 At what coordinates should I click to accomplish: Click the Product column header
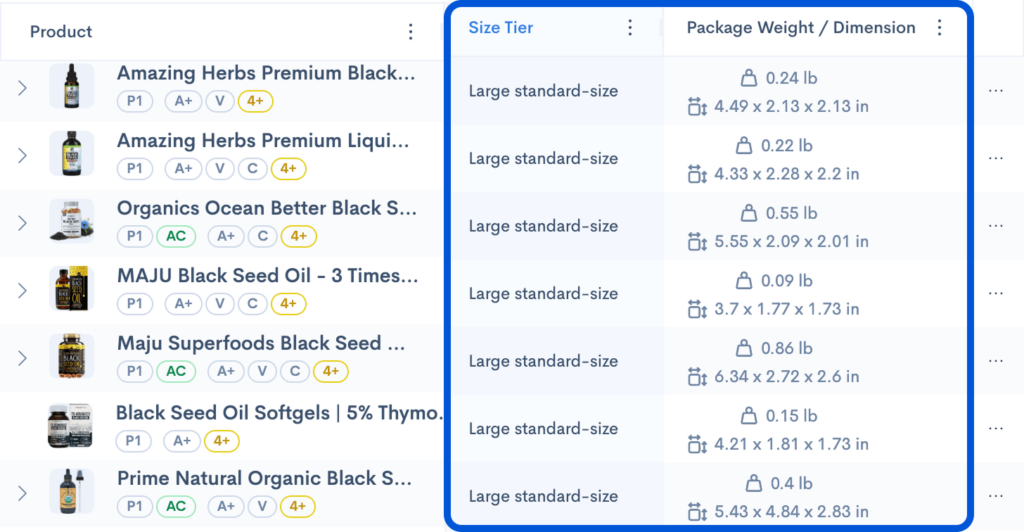(61, 32)
